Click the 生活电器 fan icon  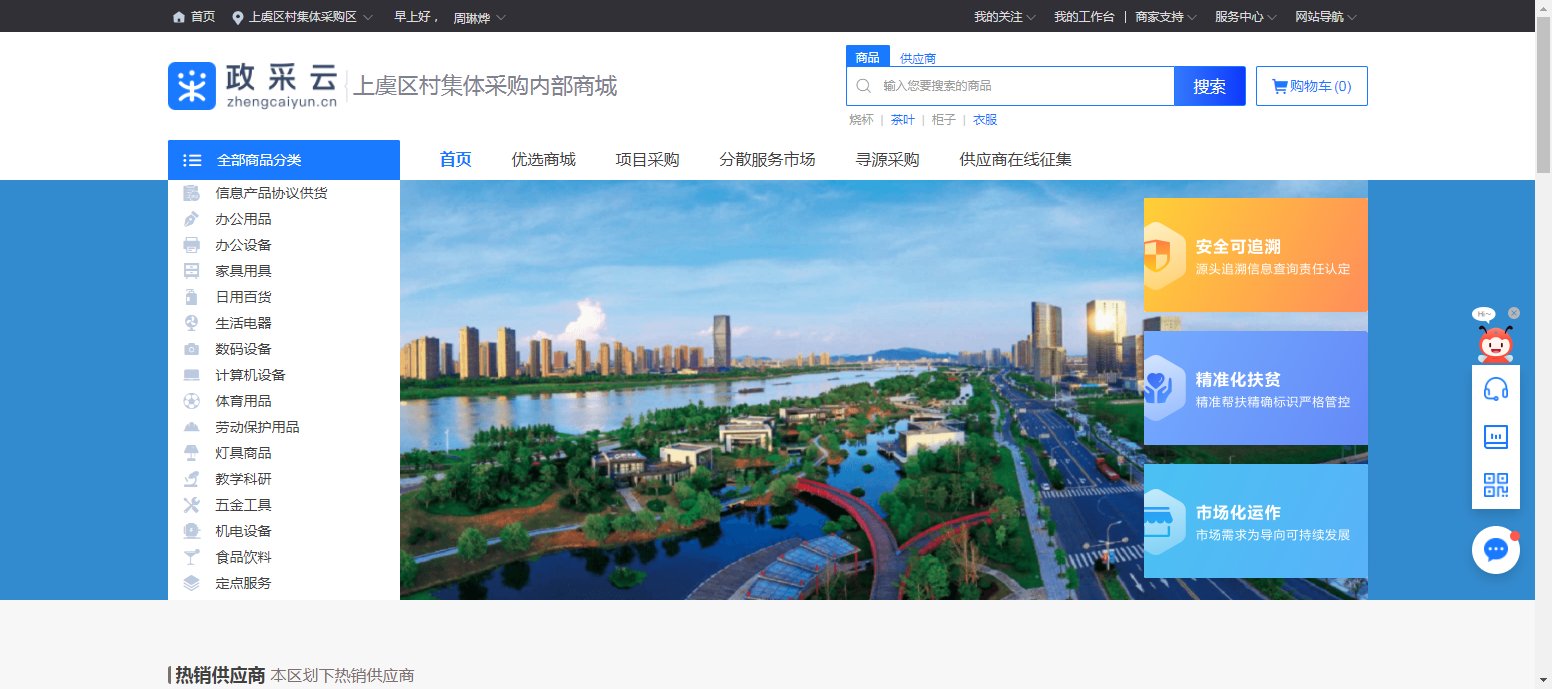tap(191, 323)
